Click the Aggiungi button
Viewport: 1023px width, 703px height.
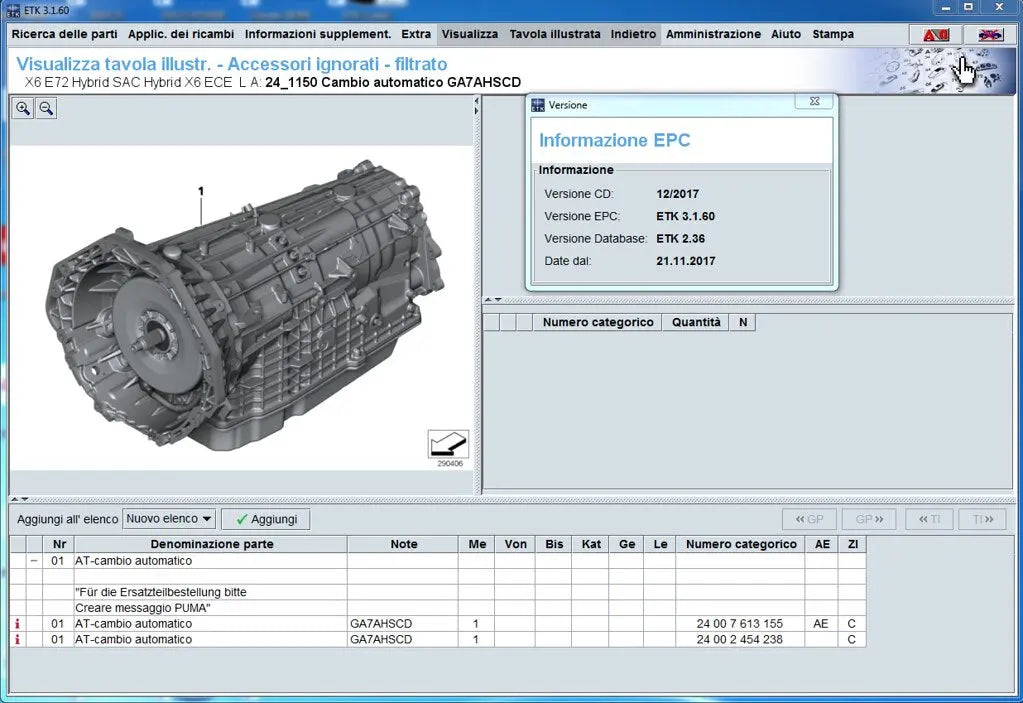click(x=266, y=519)
